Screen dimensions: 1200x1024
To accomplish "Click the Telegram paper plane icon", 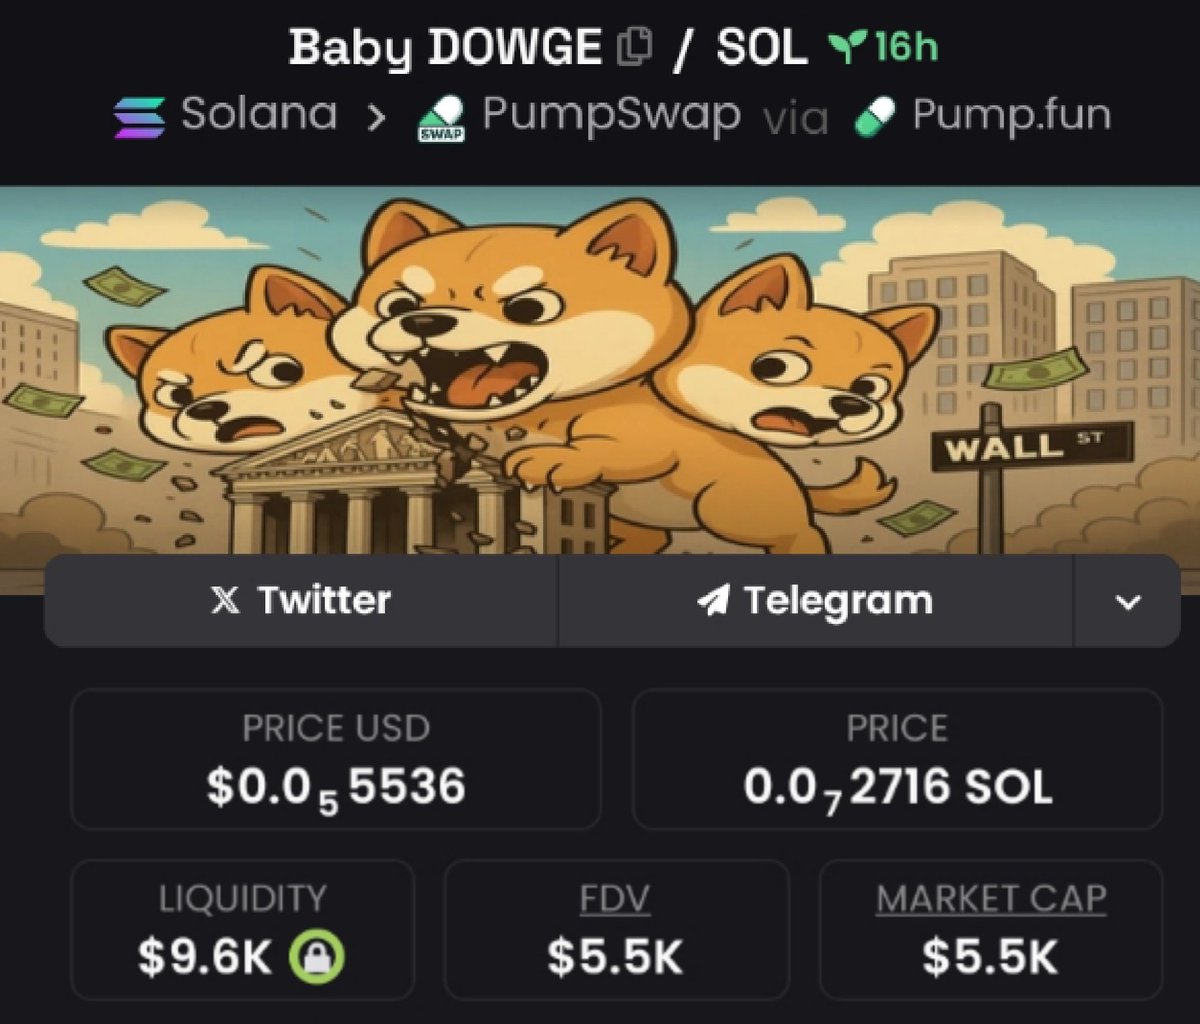I will pyautogui.click(x=713, y=601).
